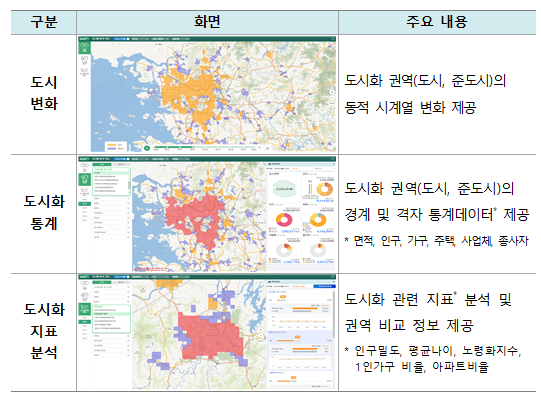541x395 pixels.
Task: Switch to the gray right tab in 도시화 통계 panel
Action: tap(121, 165)
